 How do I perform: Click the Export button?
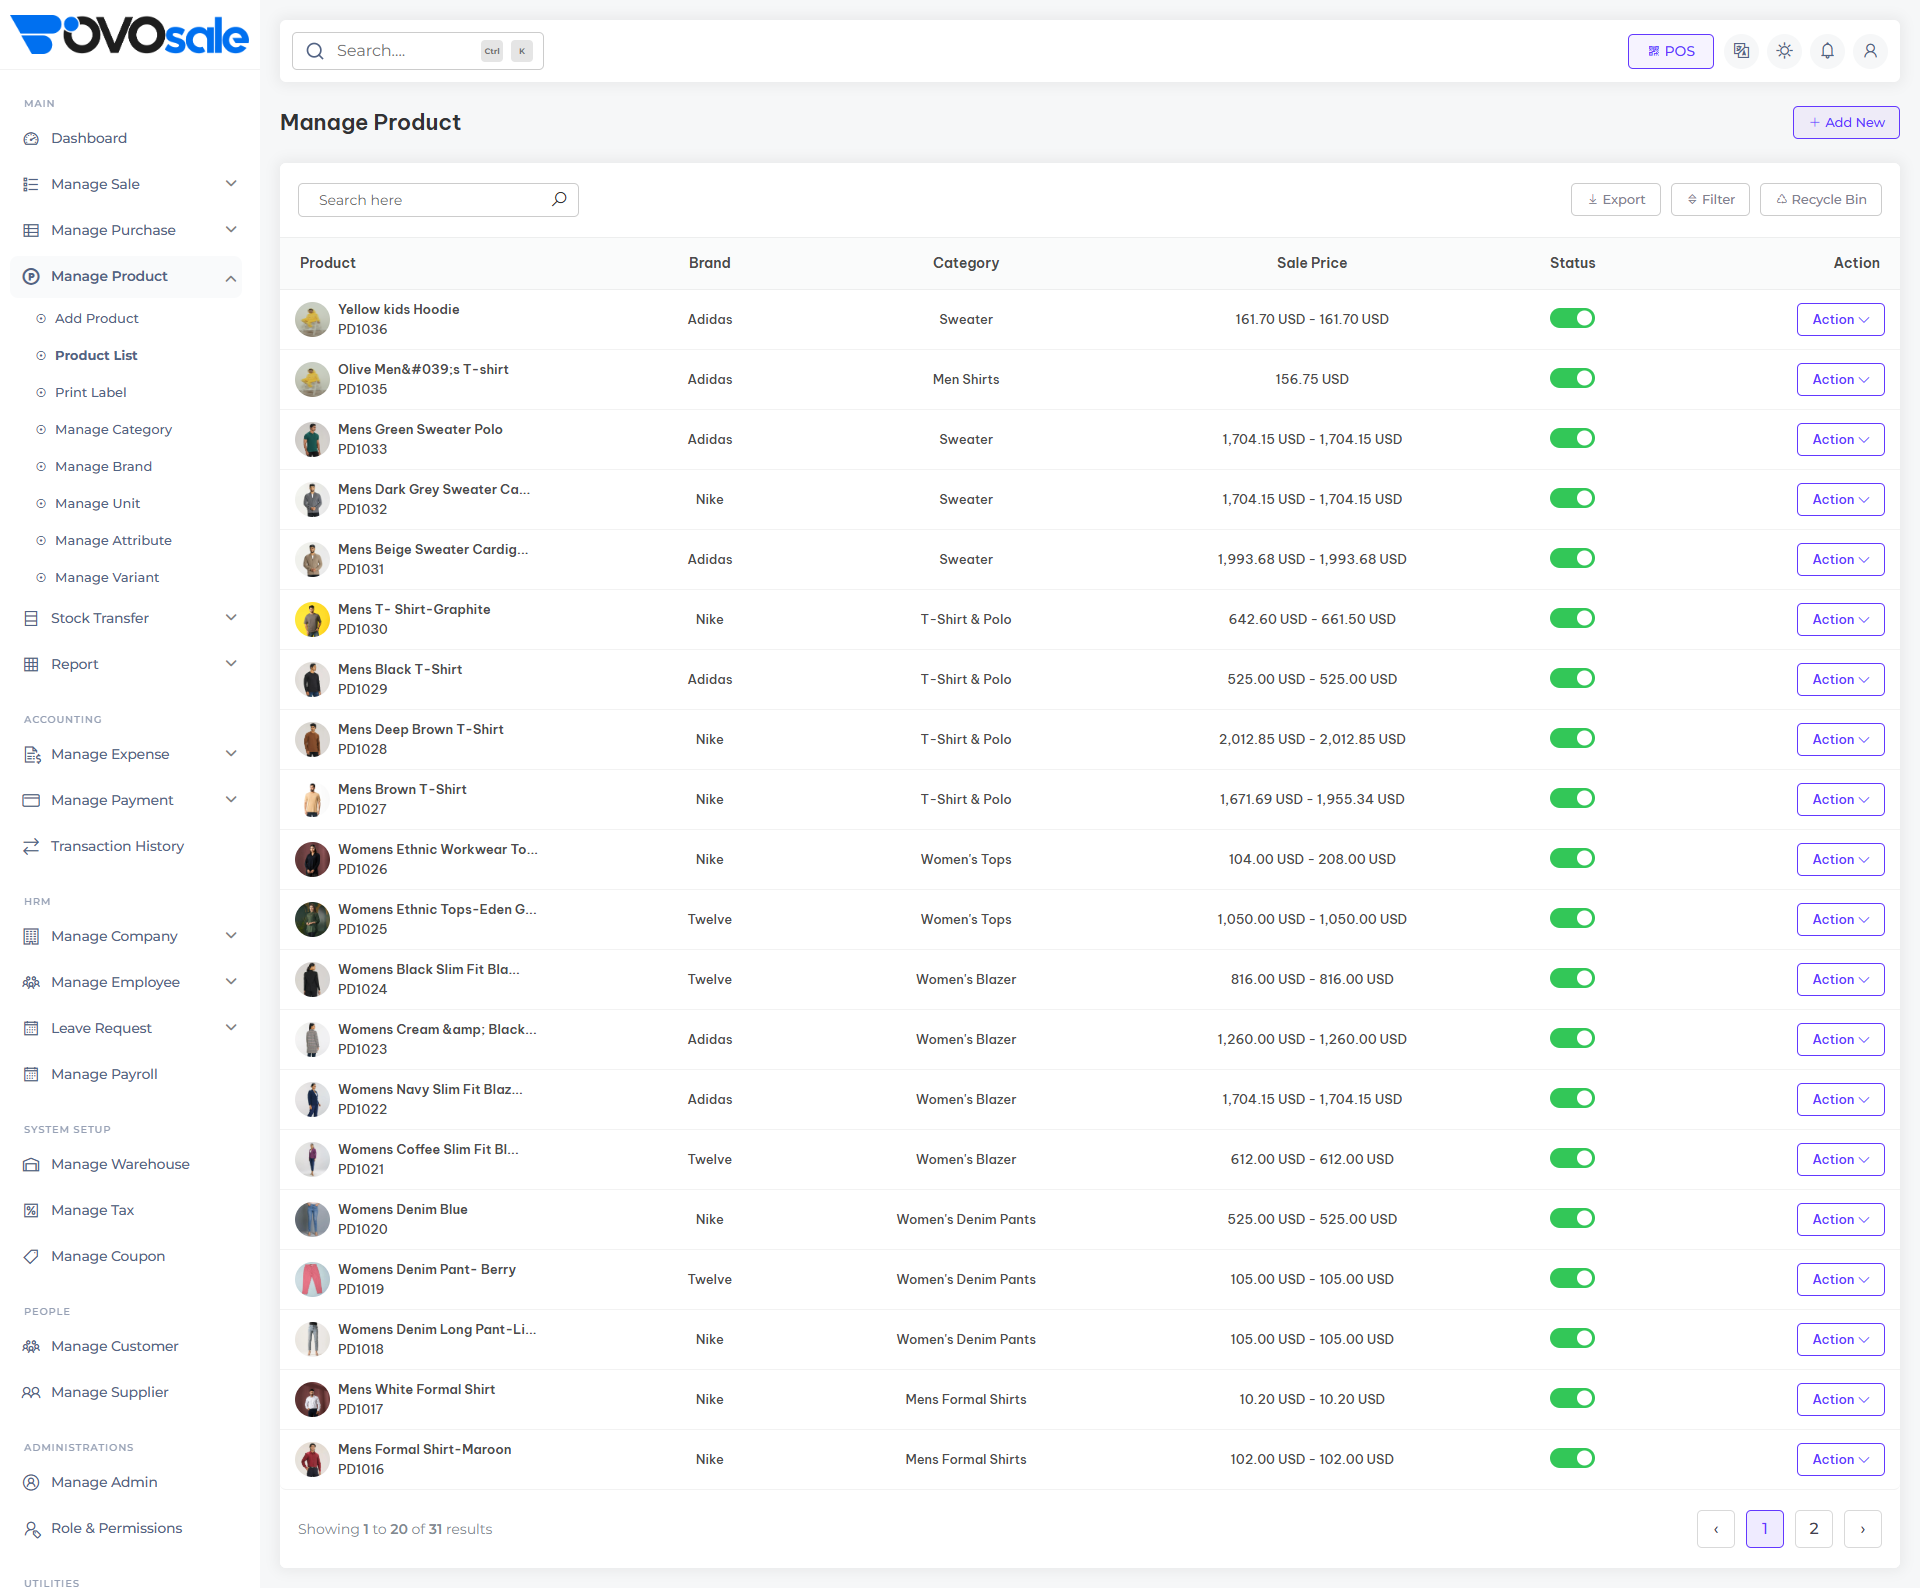(1616, 199)
